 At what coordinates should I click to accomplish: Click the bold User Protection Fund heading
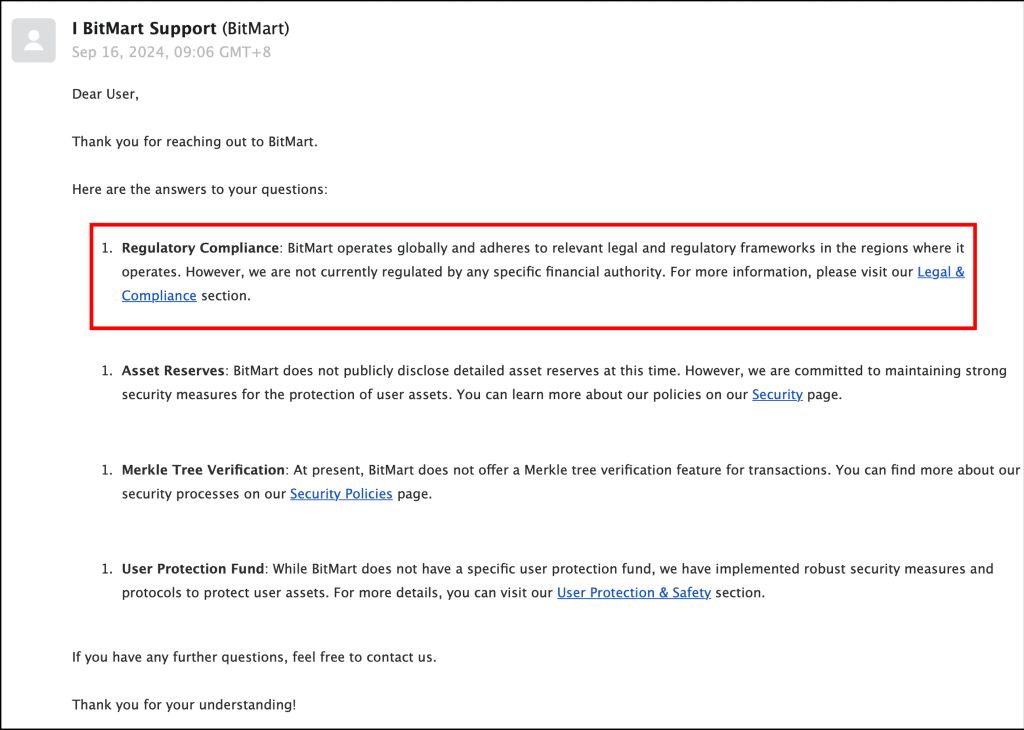point(193,569)
